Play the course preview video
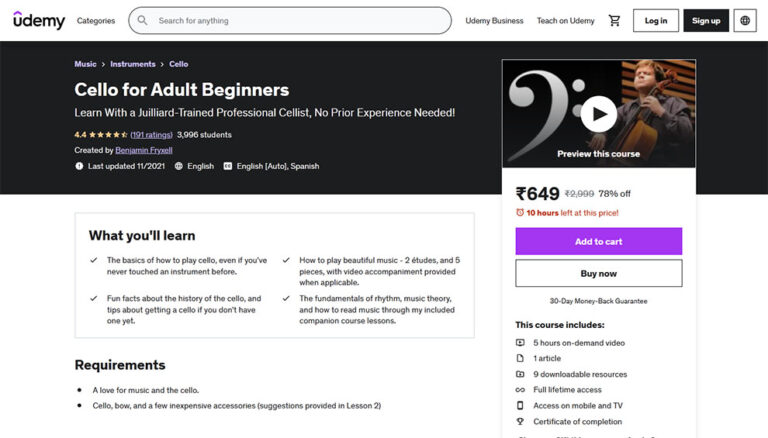Image resolution: width=768 pixels, height=438 pixels. 598,113
